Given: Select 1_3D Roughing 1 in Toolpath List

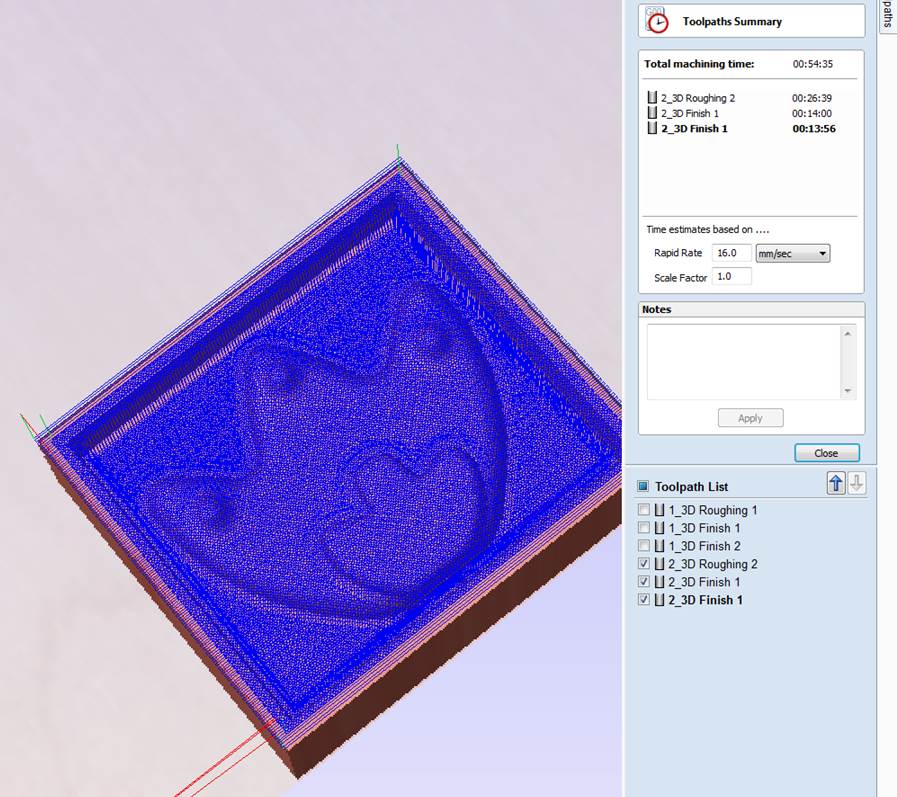Looking at the screenshot, I should pyautogui.click(x=713, y=510).
